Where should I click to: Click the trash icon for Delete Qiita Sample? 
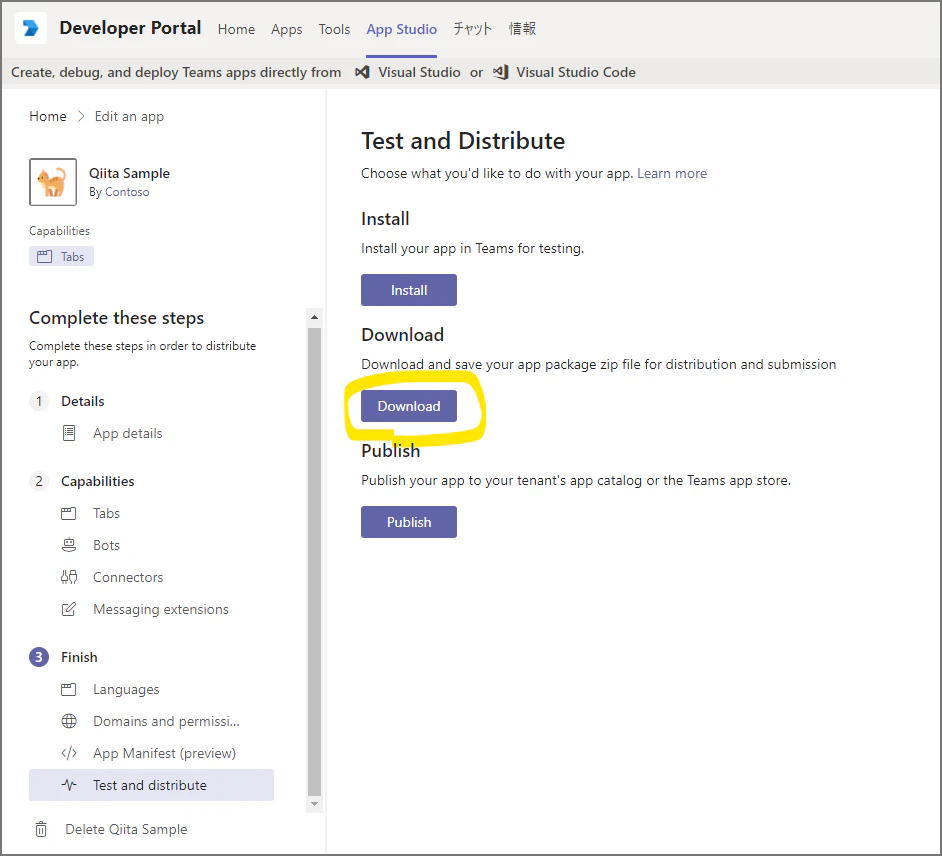click(41, 829)
